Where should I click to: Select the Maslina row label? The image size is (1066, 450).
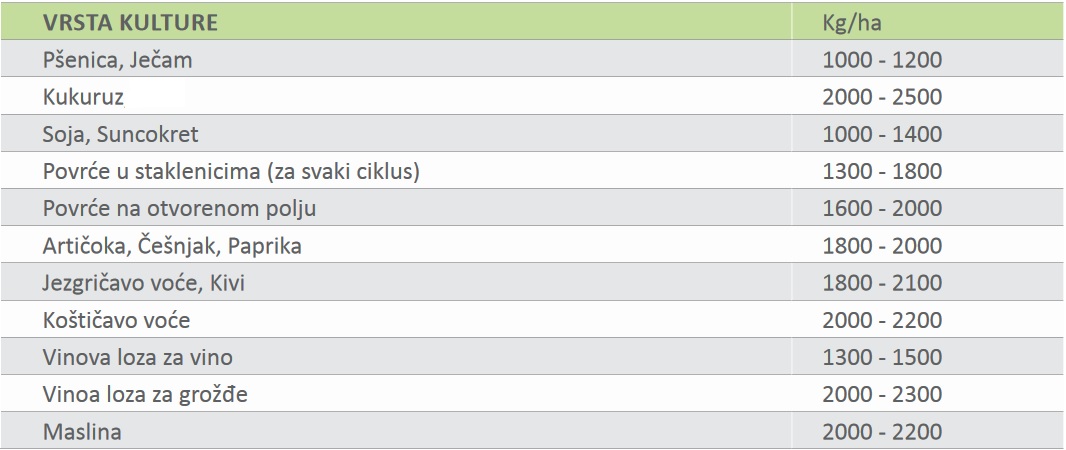tap(82, 432)
